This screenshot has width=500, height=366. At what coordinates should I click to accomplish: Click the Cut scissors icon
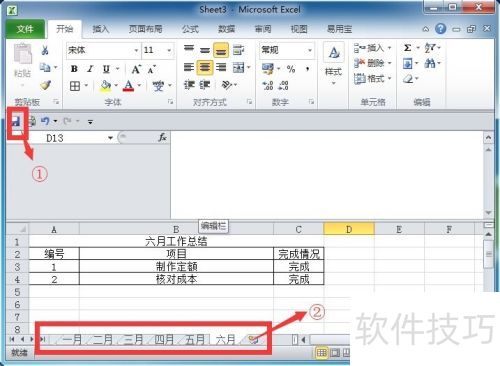(x=45, y=50)
